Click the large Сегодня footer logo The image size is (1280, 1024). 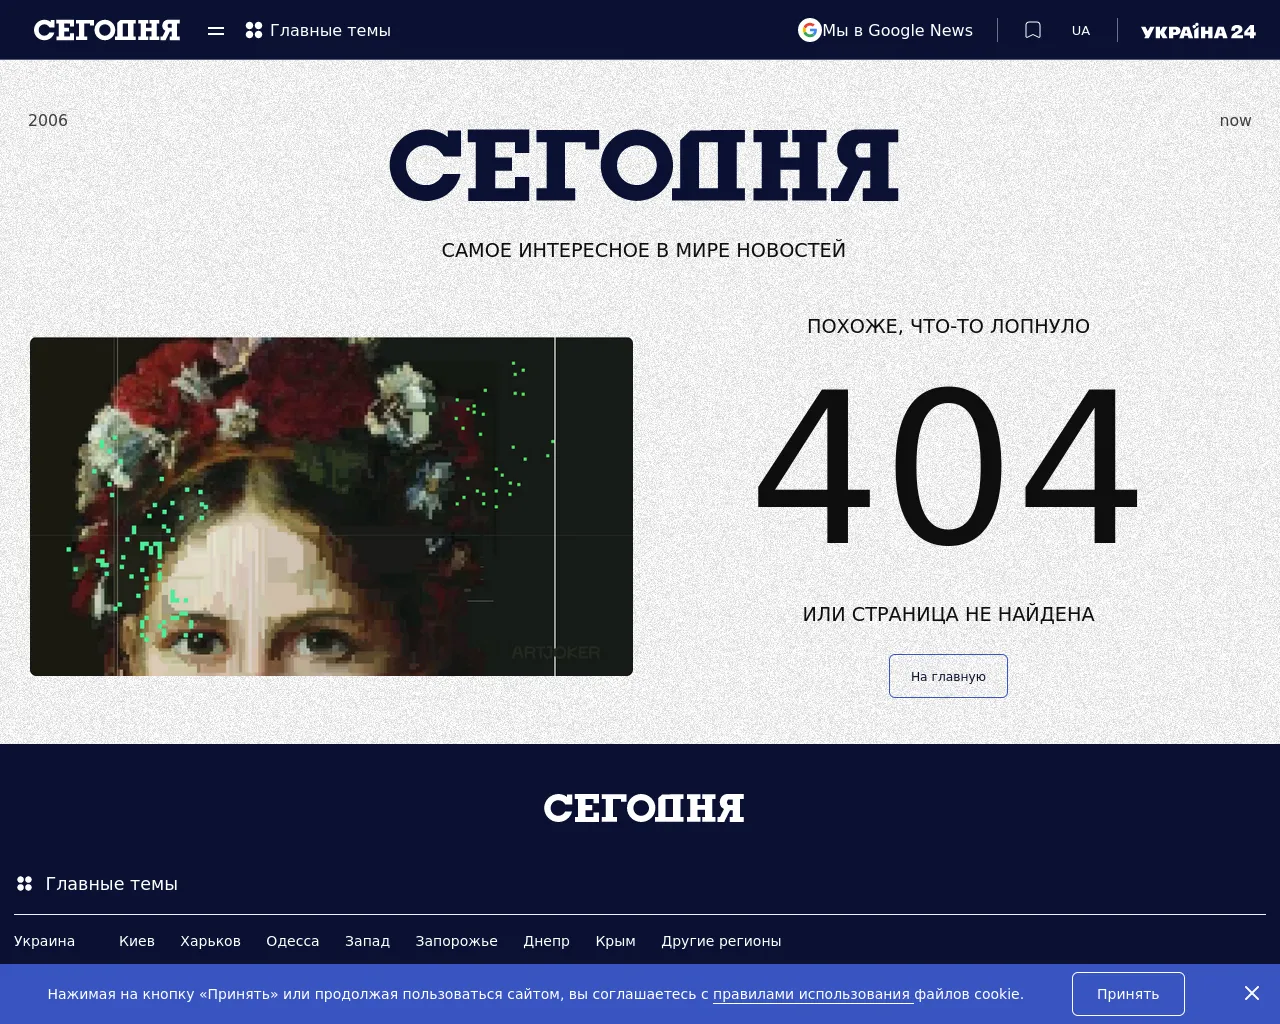[x=644, y=808]
